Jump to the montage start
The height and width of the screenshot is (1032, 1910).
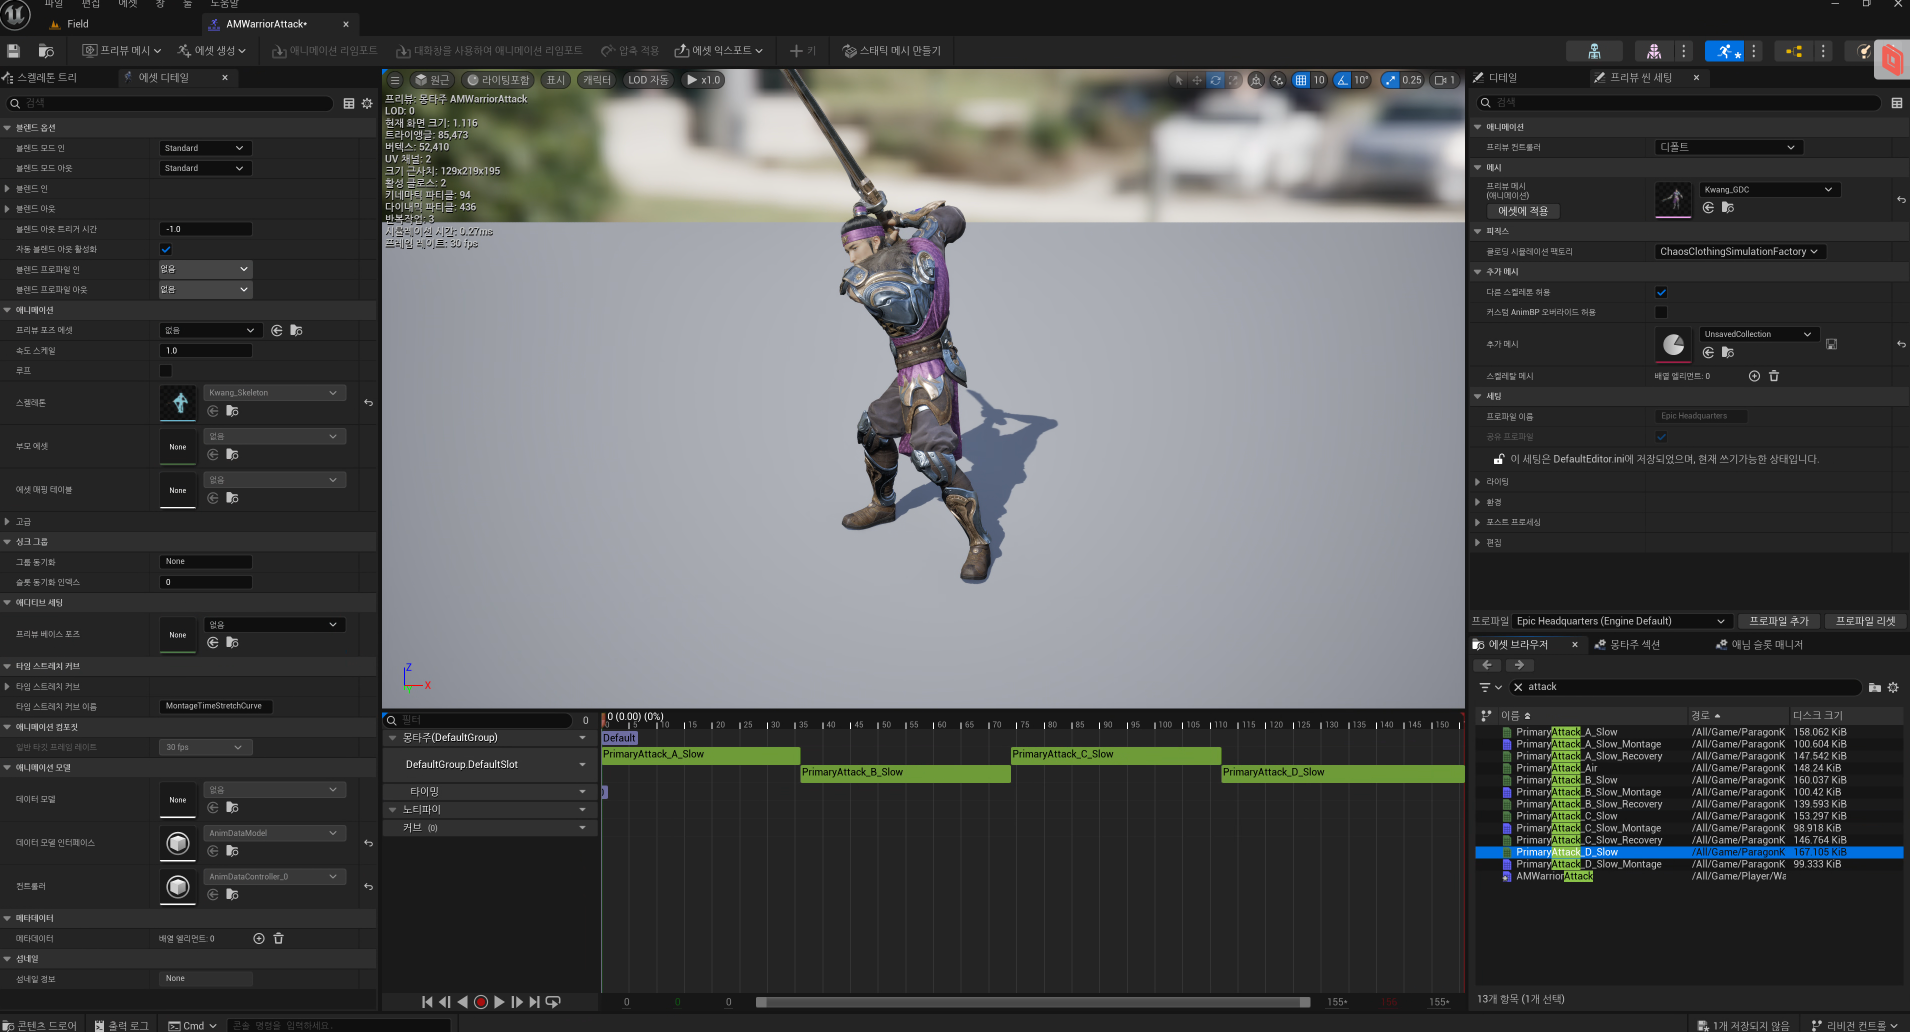tap(427, 1002)
